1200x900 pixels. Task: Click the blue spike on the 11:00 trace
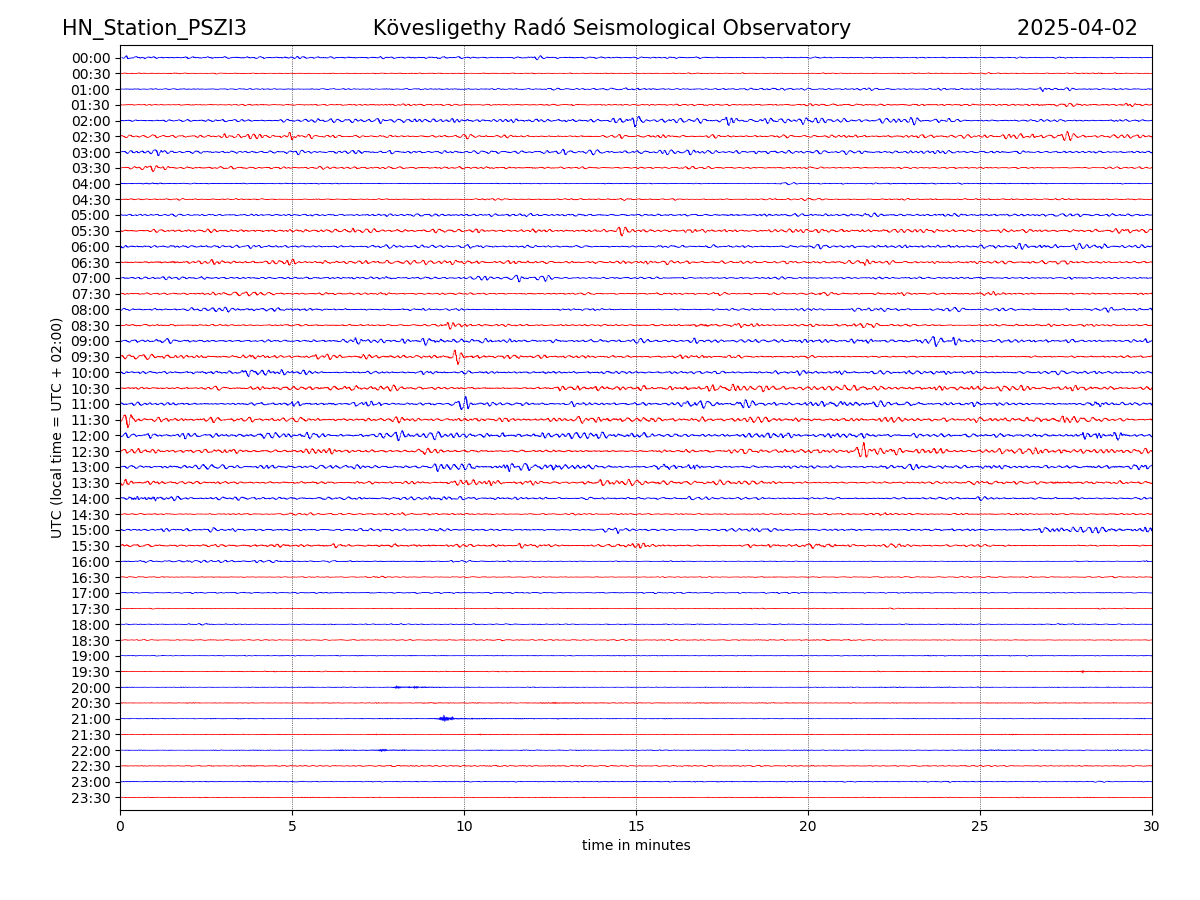coord(464,403)
